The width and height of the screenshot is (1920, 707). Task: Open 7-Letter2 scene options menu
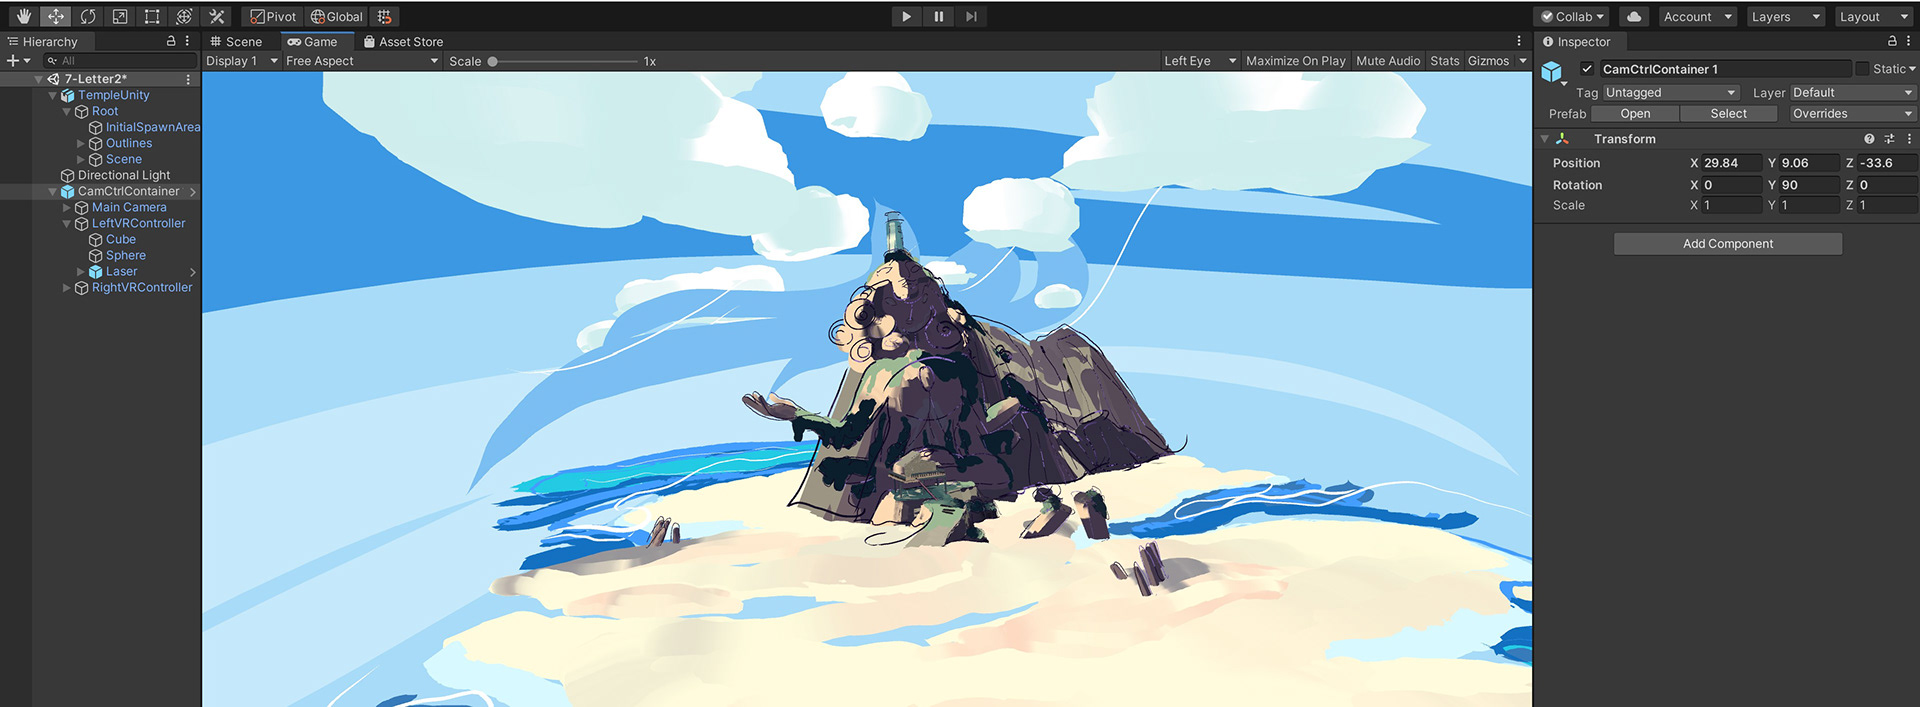point(188,79)
